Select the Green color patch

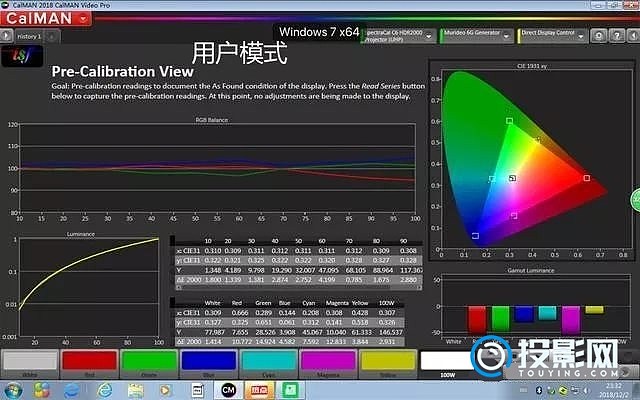(x=147, y=363)
